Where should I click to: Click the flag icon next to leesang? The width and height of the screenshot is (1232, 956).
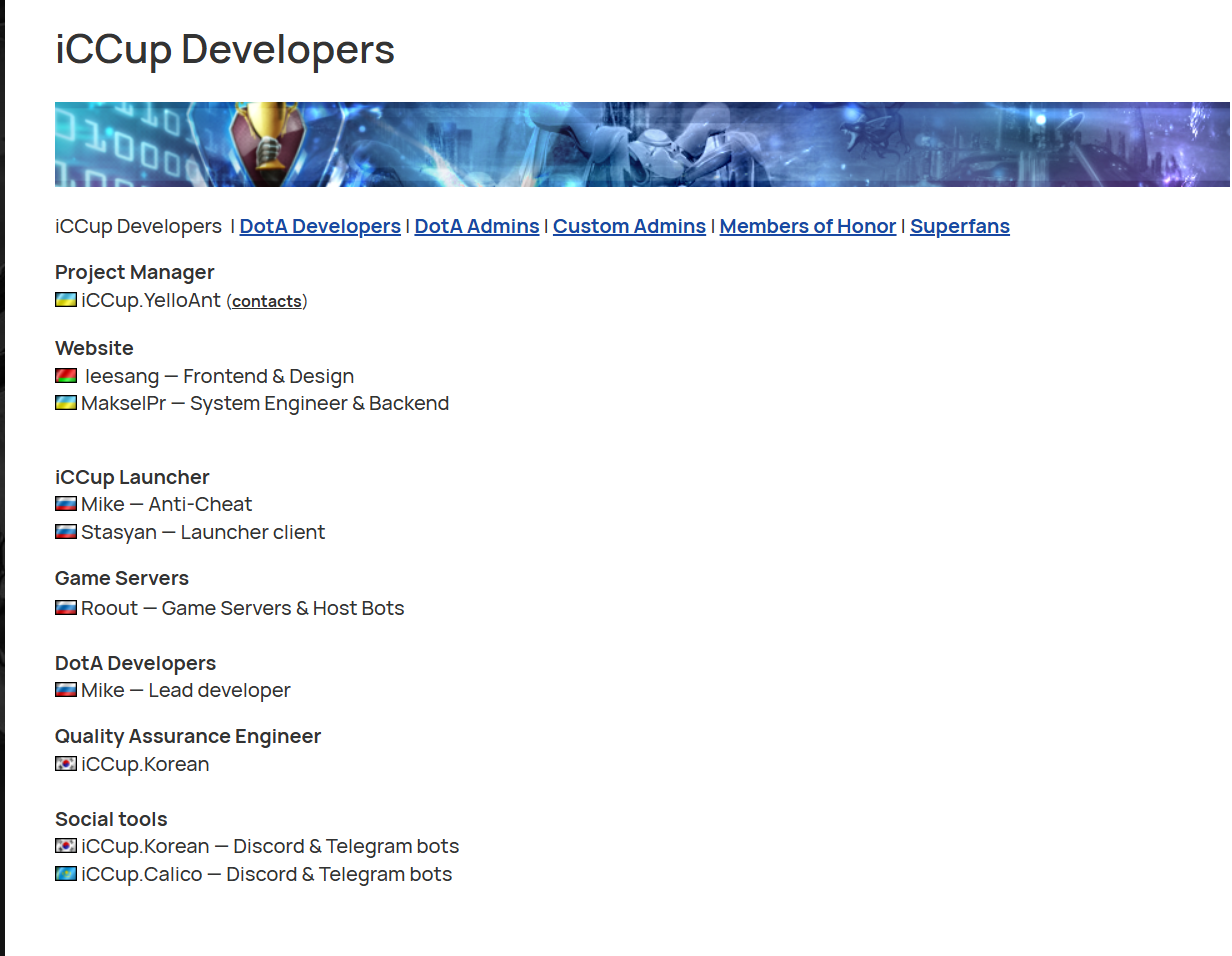(66, 376)
